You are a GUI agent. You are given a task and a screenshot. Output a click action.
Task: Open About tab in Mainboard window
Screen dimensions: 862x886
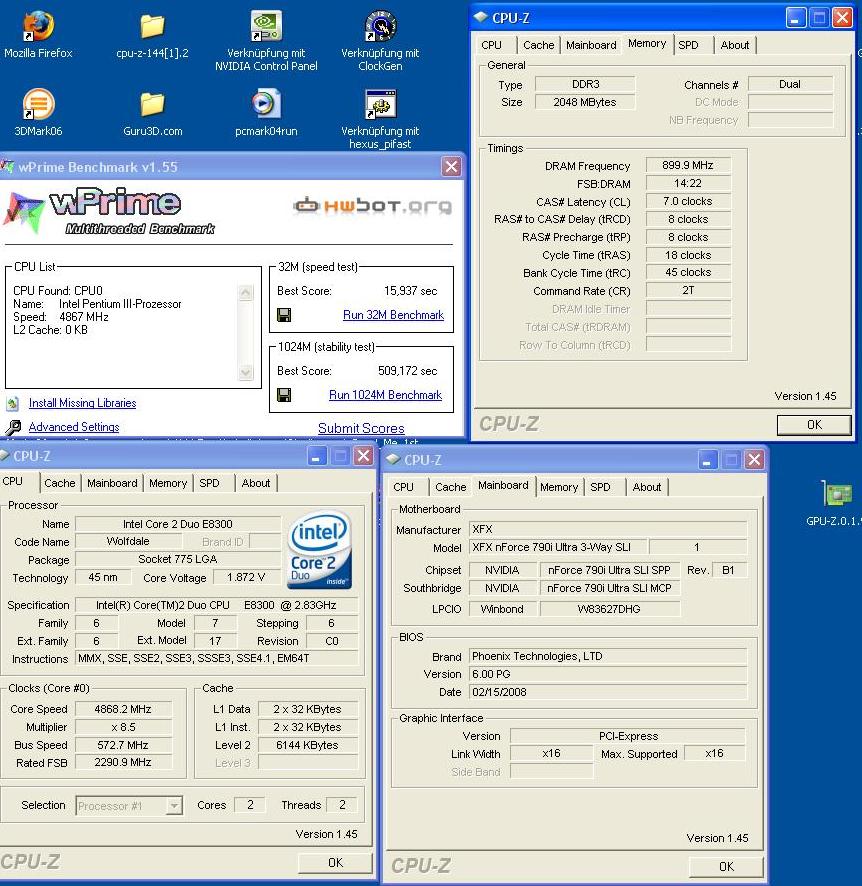point(646,487)
